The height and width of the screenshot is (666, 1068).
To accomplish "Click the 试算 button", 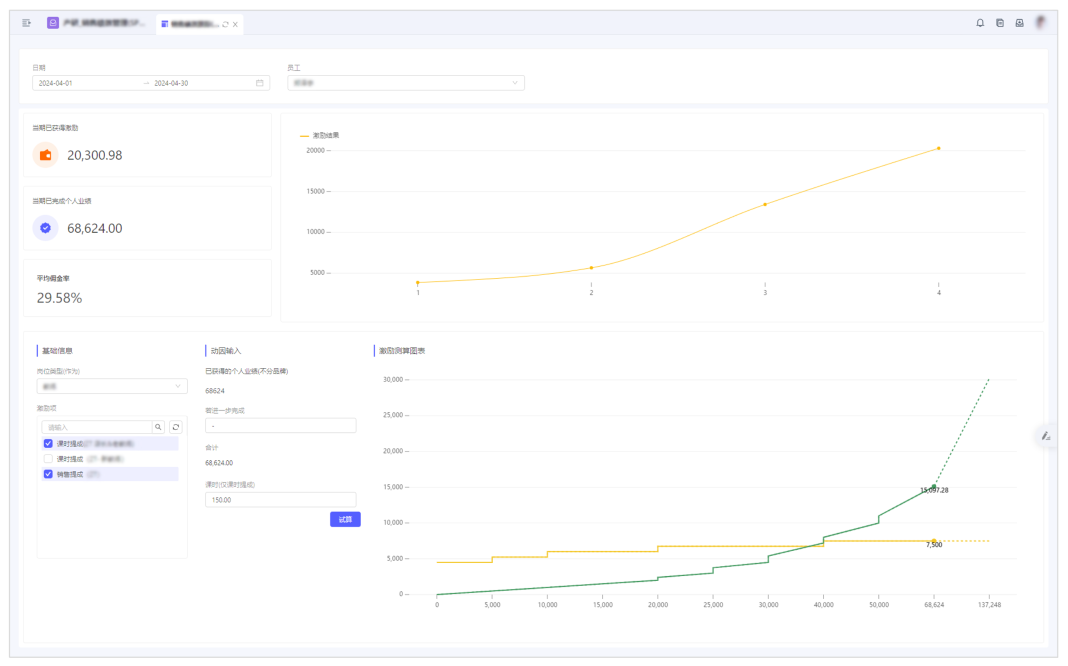I will (345, 520).
